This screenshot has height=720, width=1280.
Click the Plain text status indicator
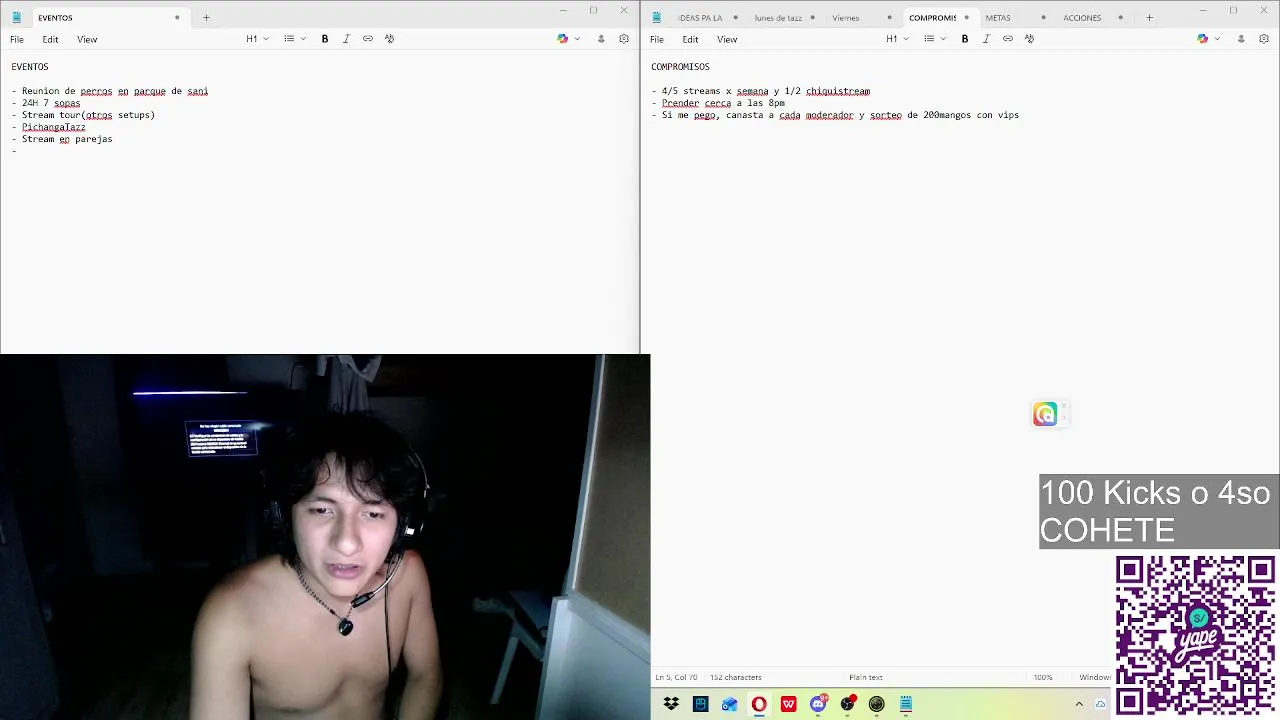[866, 677]
